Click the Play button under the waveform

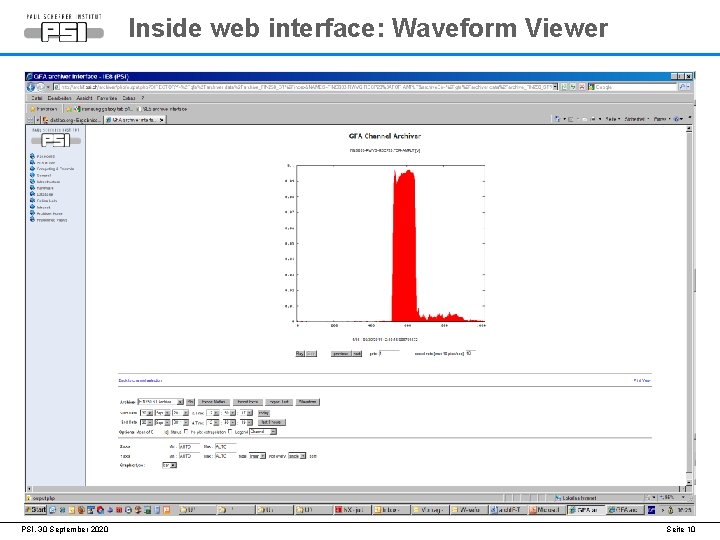(x=300, y=354)
